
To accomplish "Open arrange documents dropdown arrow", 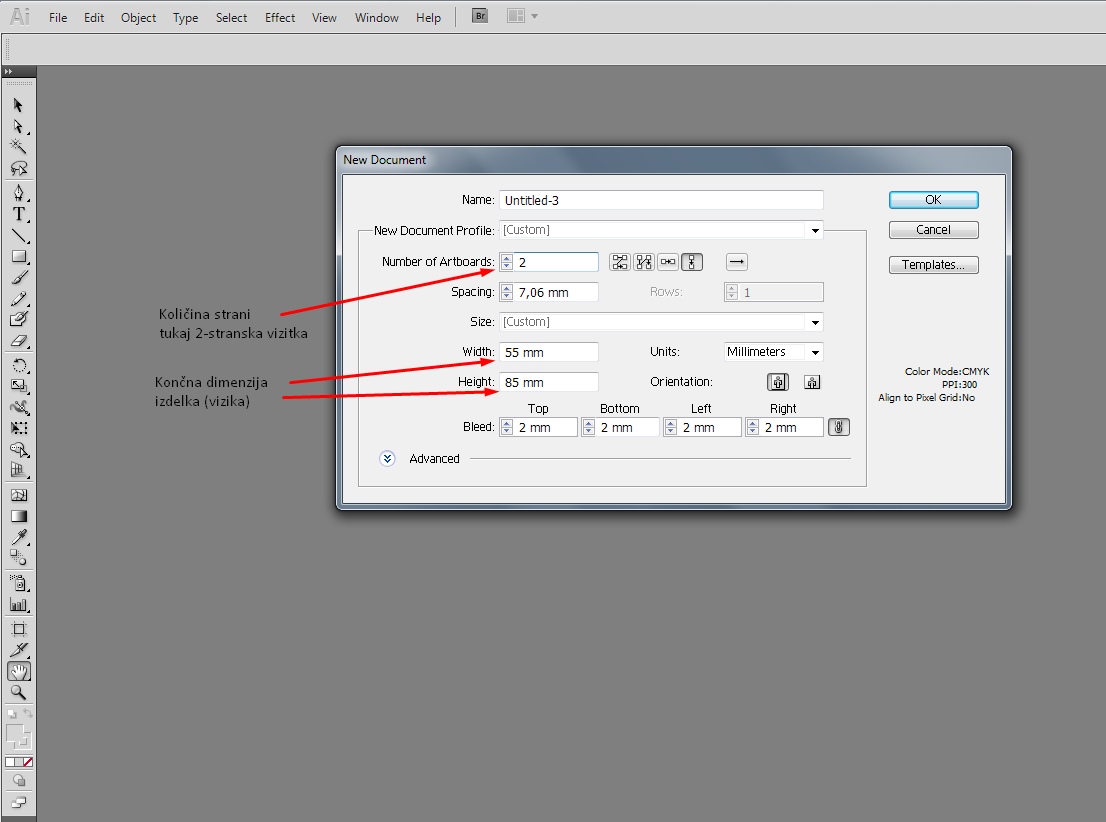I will coord(534,16).
